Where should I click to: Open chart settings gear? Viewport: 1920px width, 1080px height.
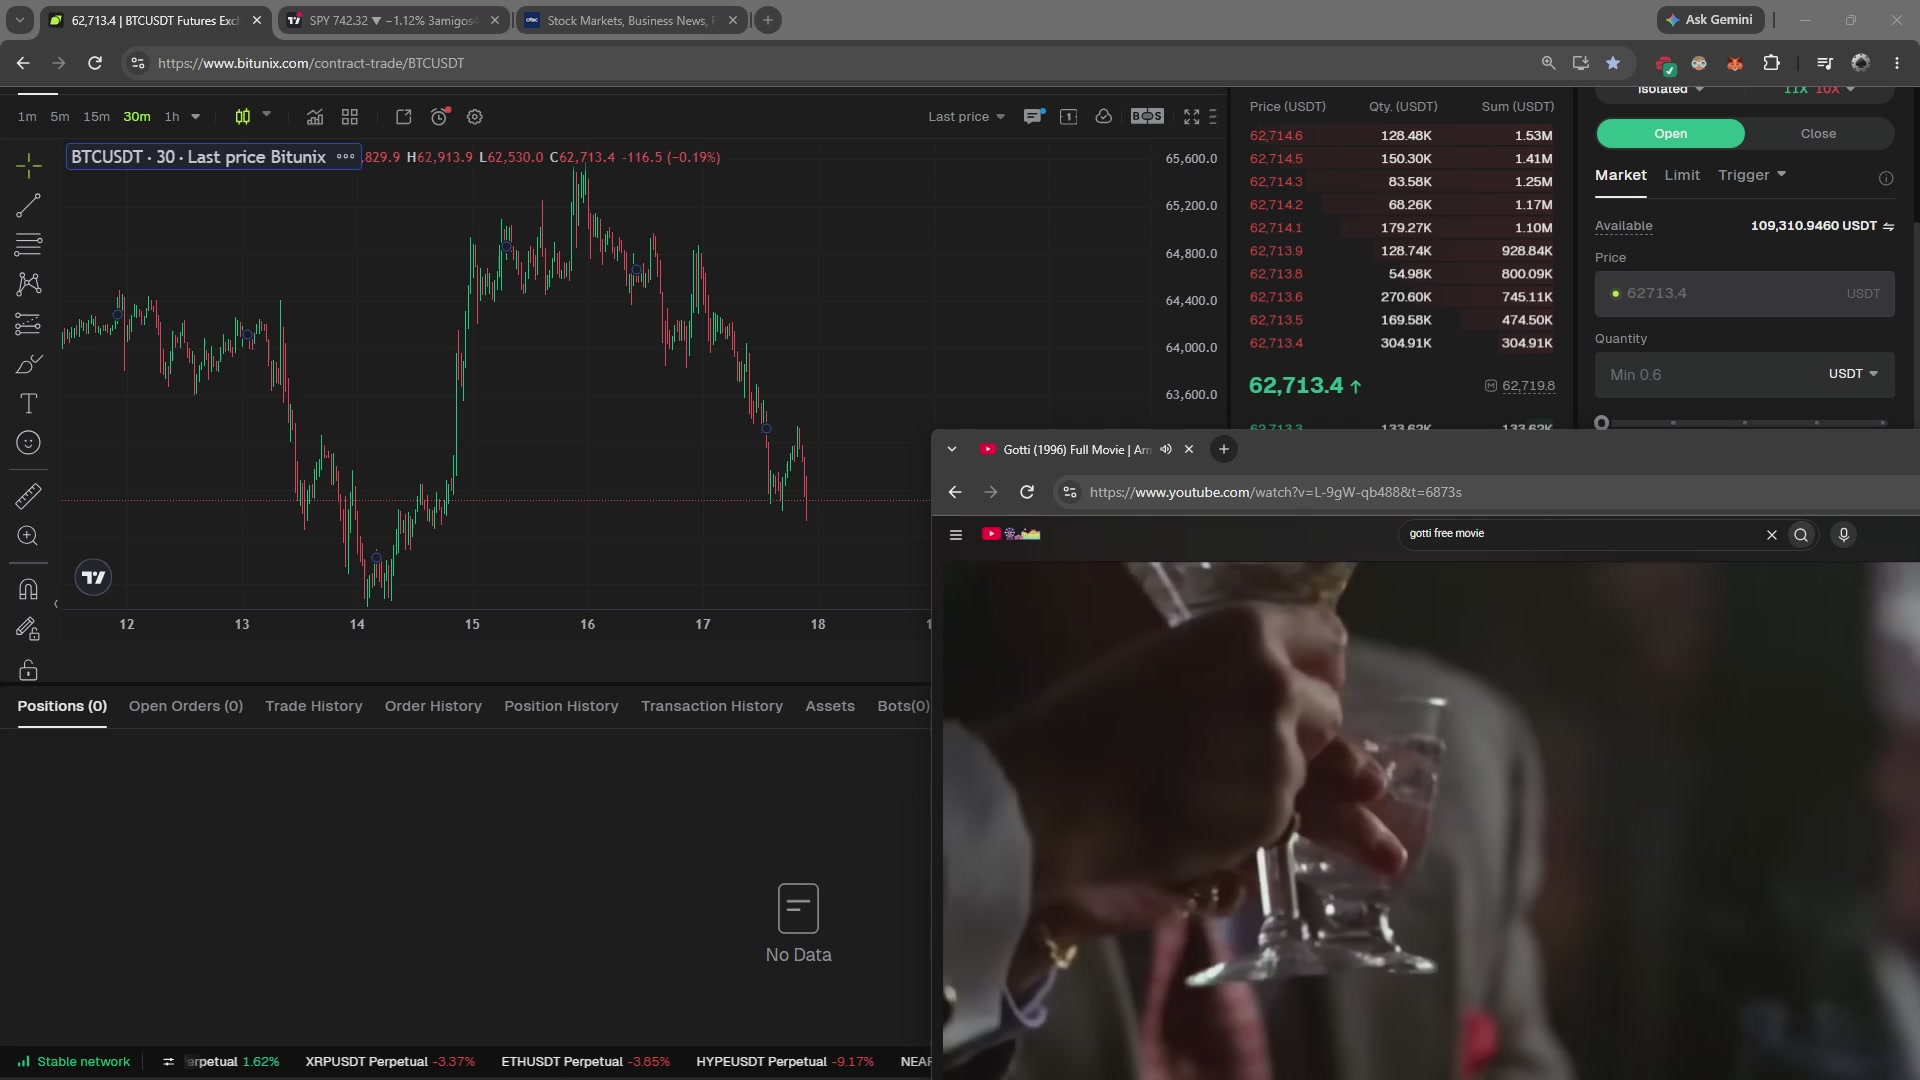click(475, 117)
